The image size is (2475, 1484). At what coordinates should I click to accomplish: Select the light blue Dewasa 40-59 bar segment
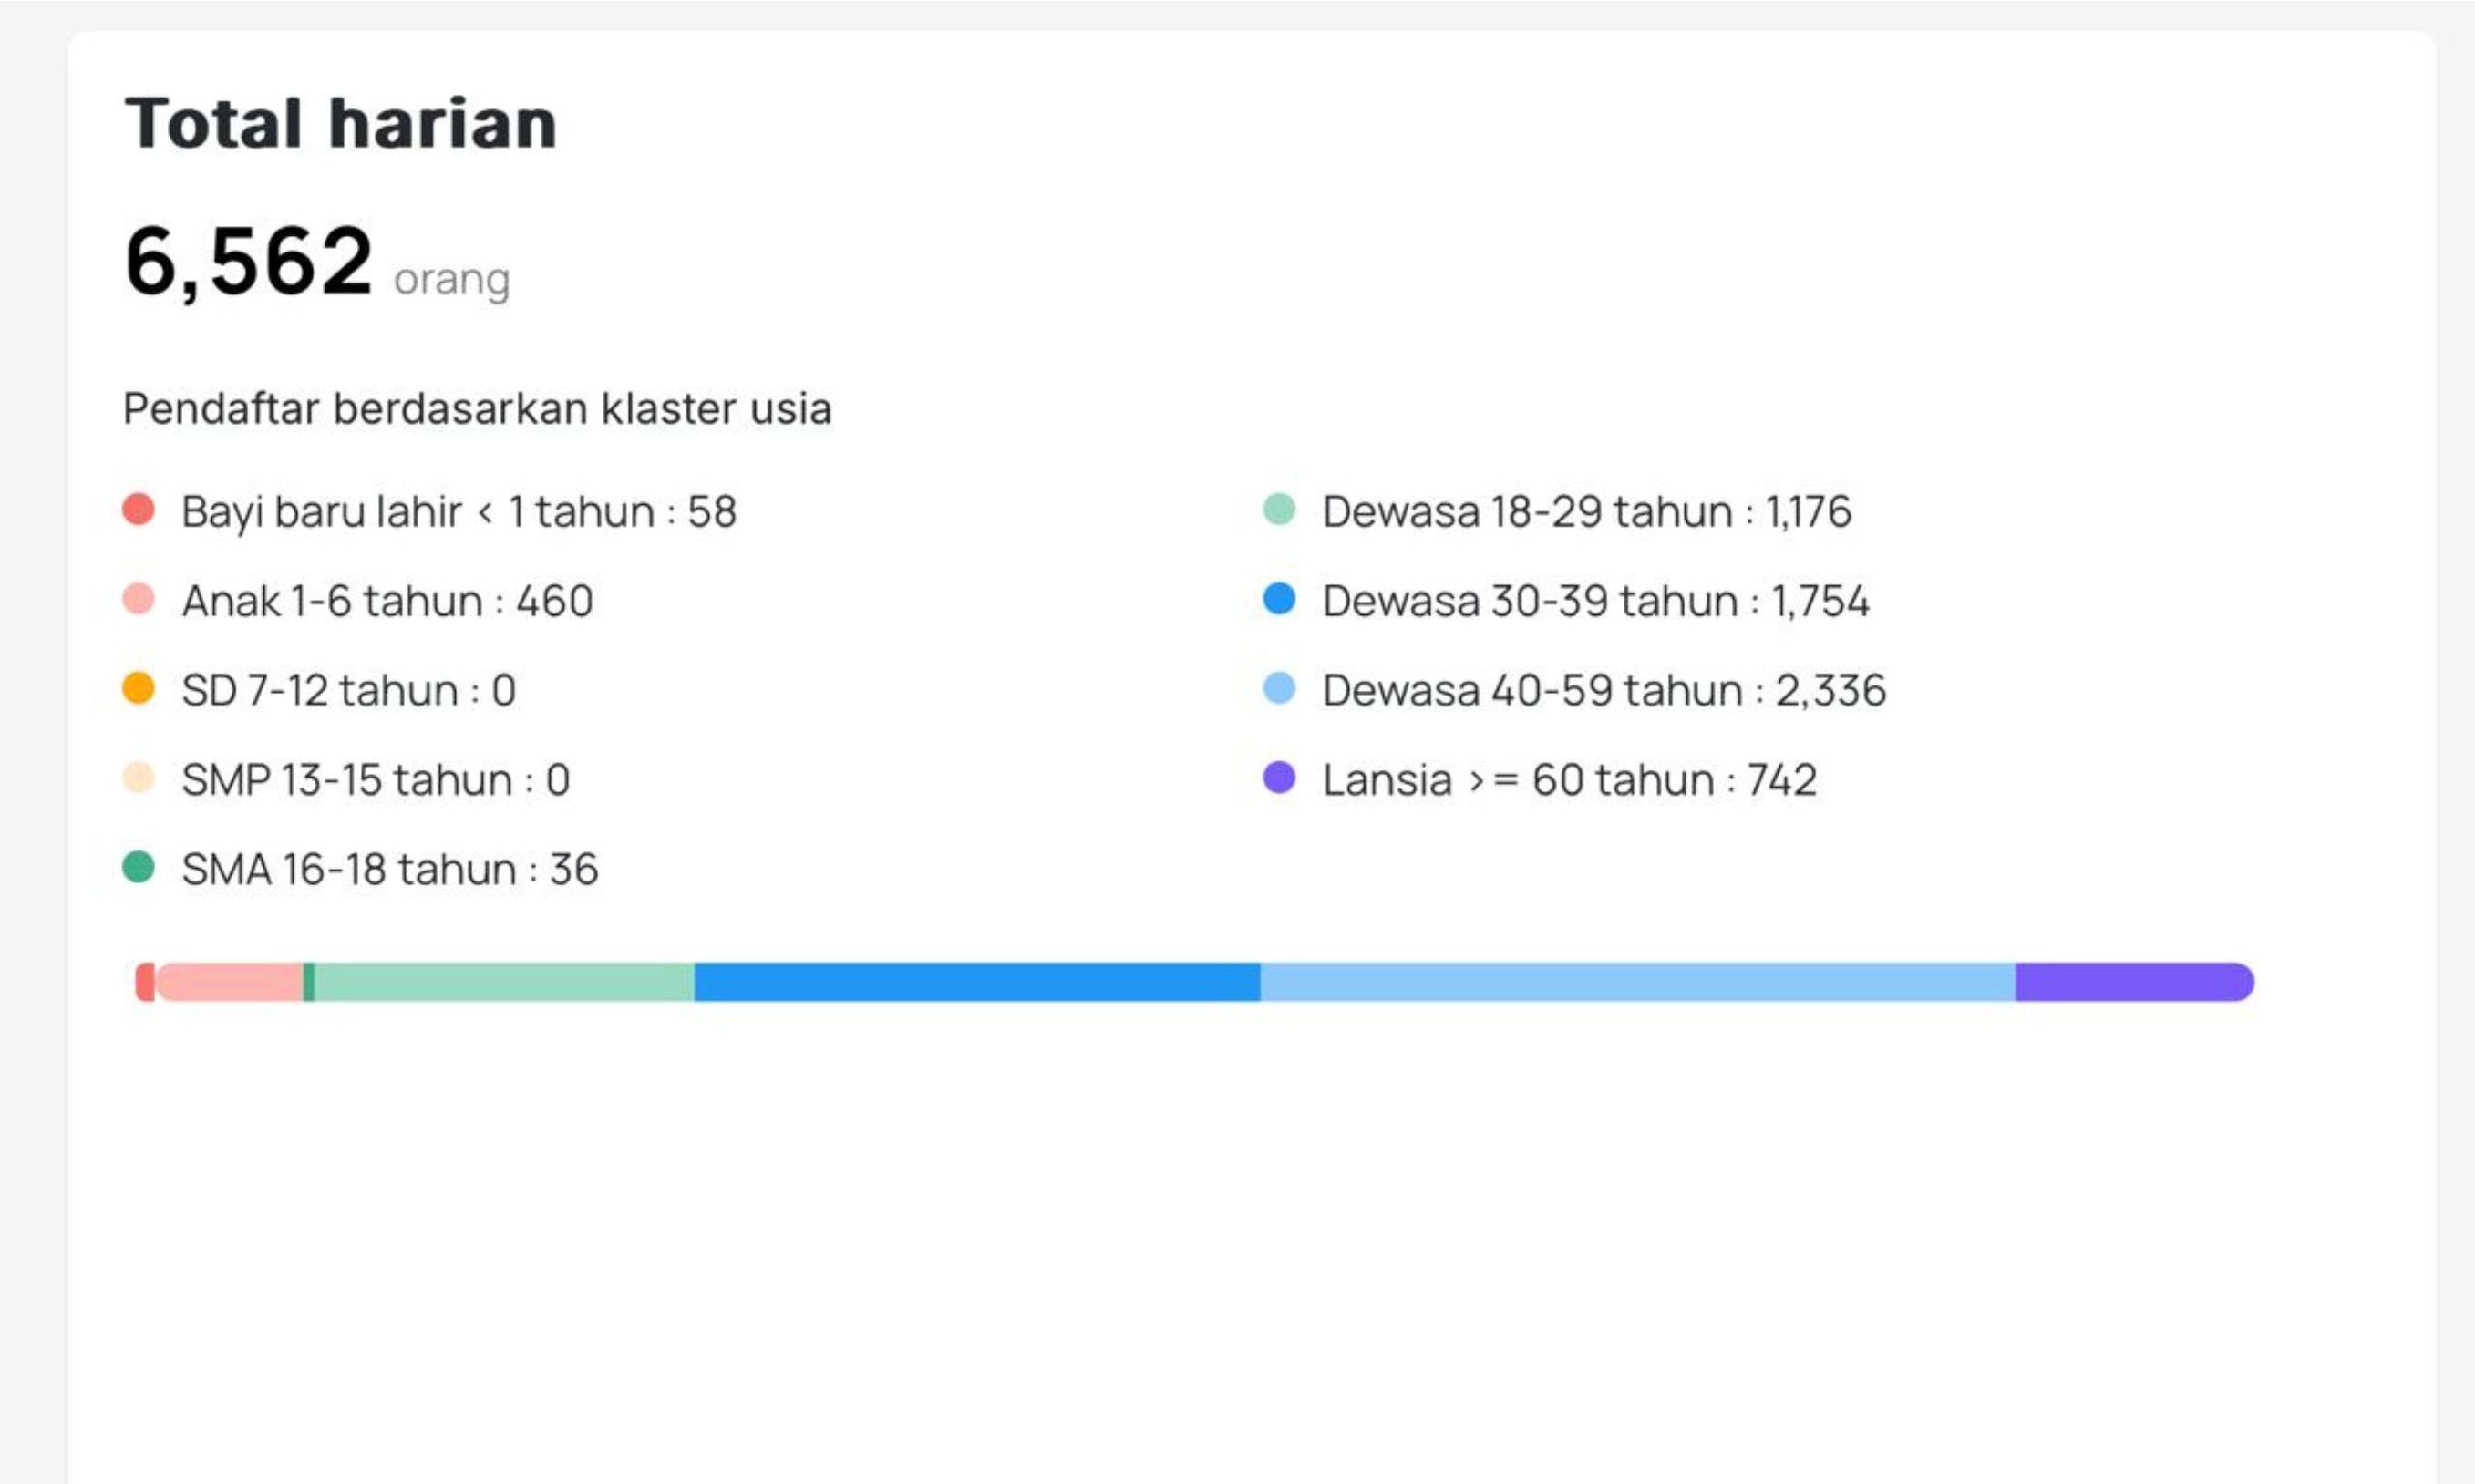(x=1638, y=982)
